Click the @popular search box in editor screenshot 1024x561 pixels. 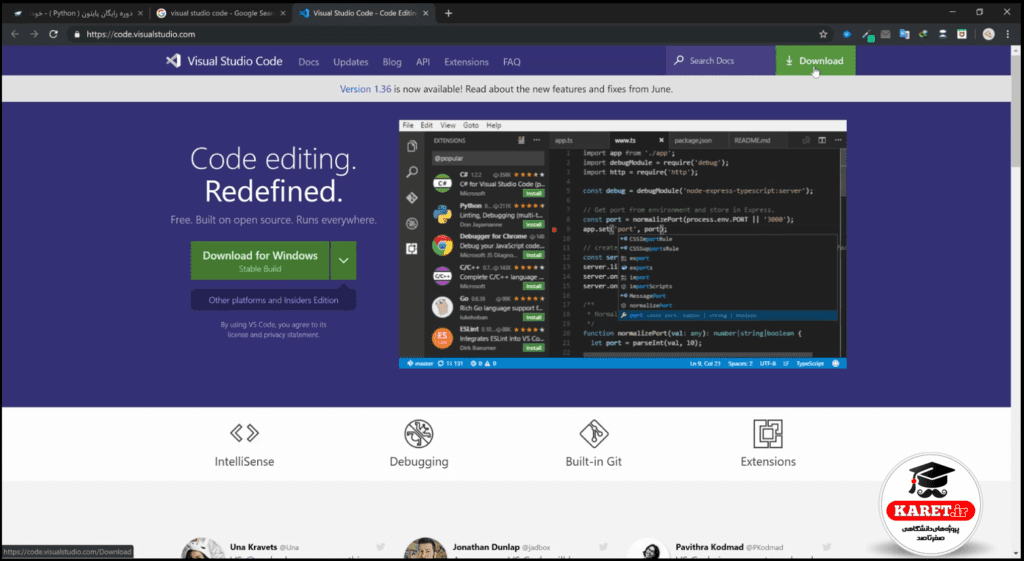(487, 158)
